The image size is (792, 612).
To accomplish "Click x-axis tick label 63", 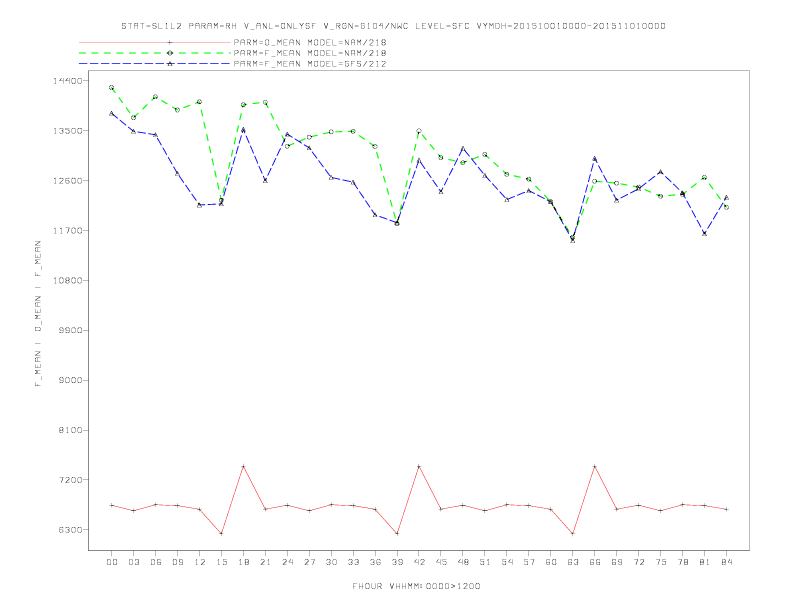I will click(573, 562).
